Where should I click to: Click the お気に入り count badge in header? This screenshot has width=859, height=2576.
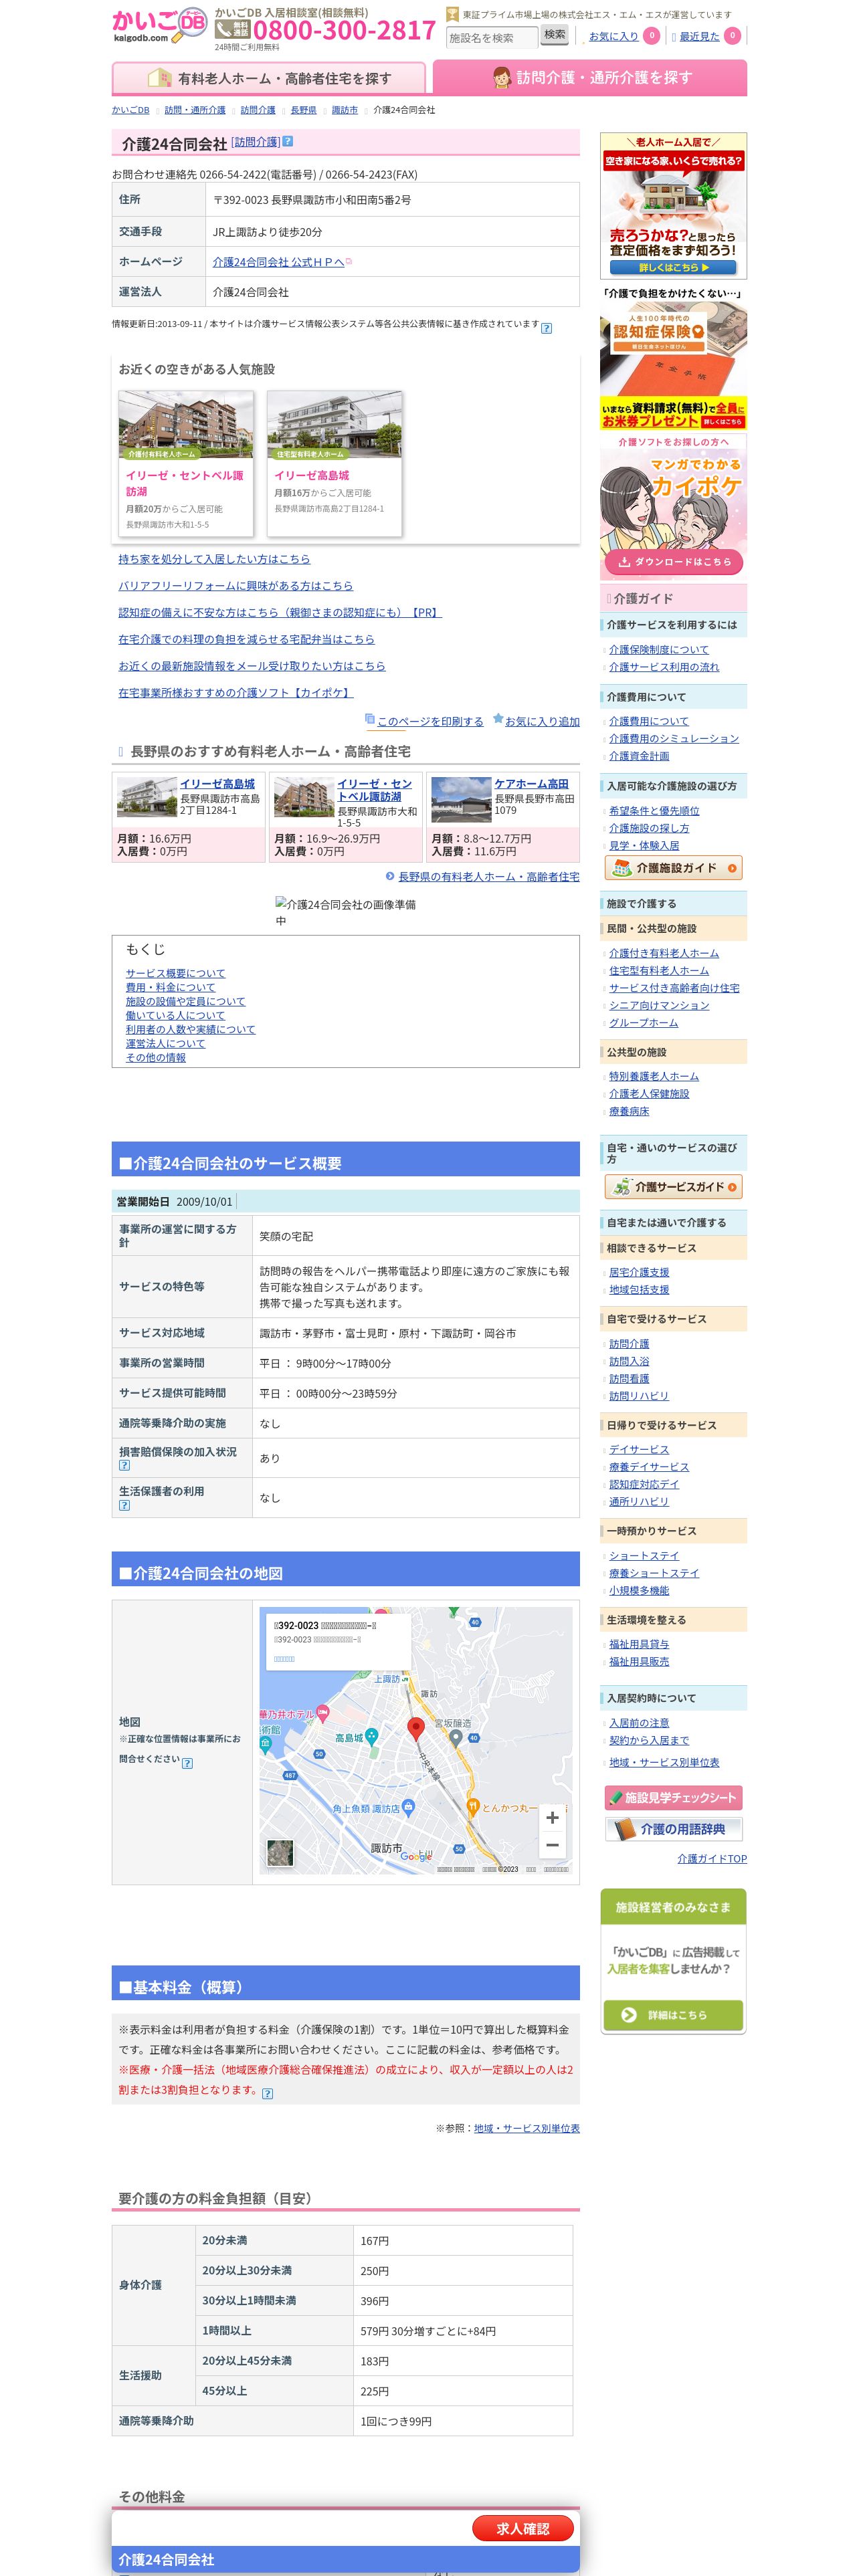pos(651,36)
